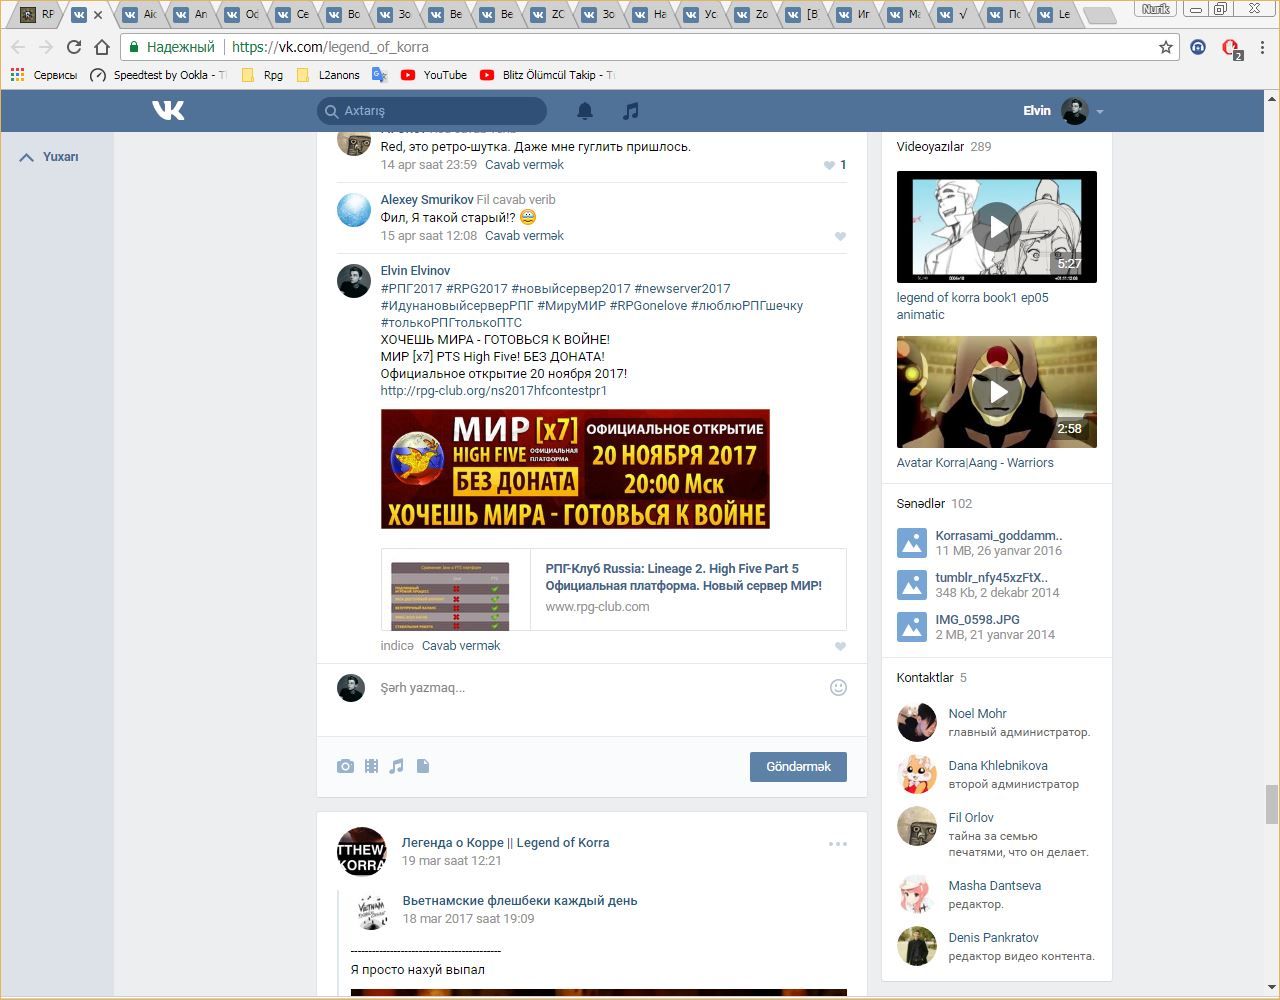Click the #newserver2017 hashtag
The height and width of the screenshot is (1000, 1280).
[x=682, y=289]
